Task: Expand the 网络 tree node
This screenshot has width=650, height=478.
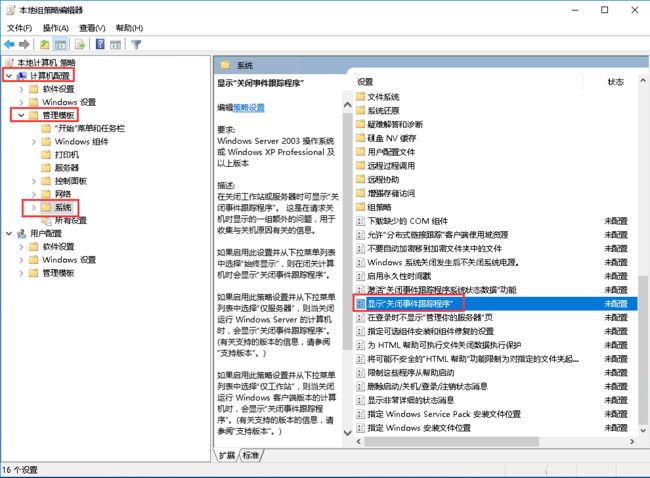Action: click(34, 194)
